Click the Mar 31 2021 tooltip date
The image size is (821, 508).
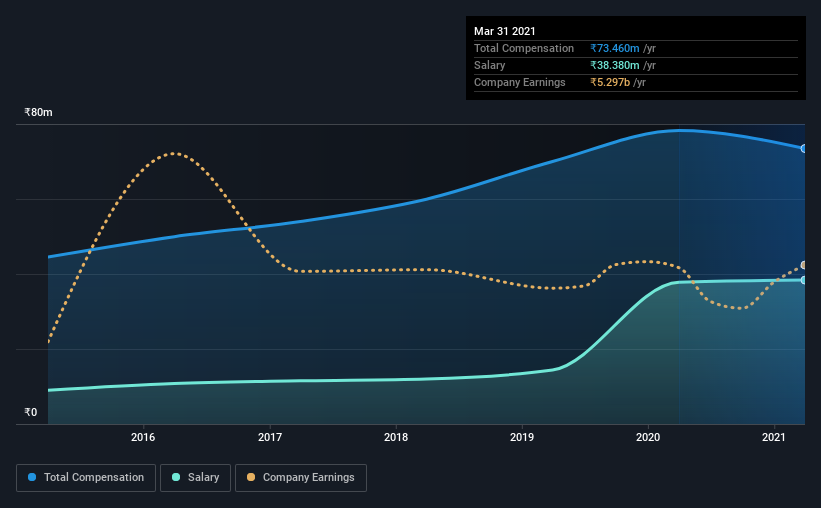[505, 31]
